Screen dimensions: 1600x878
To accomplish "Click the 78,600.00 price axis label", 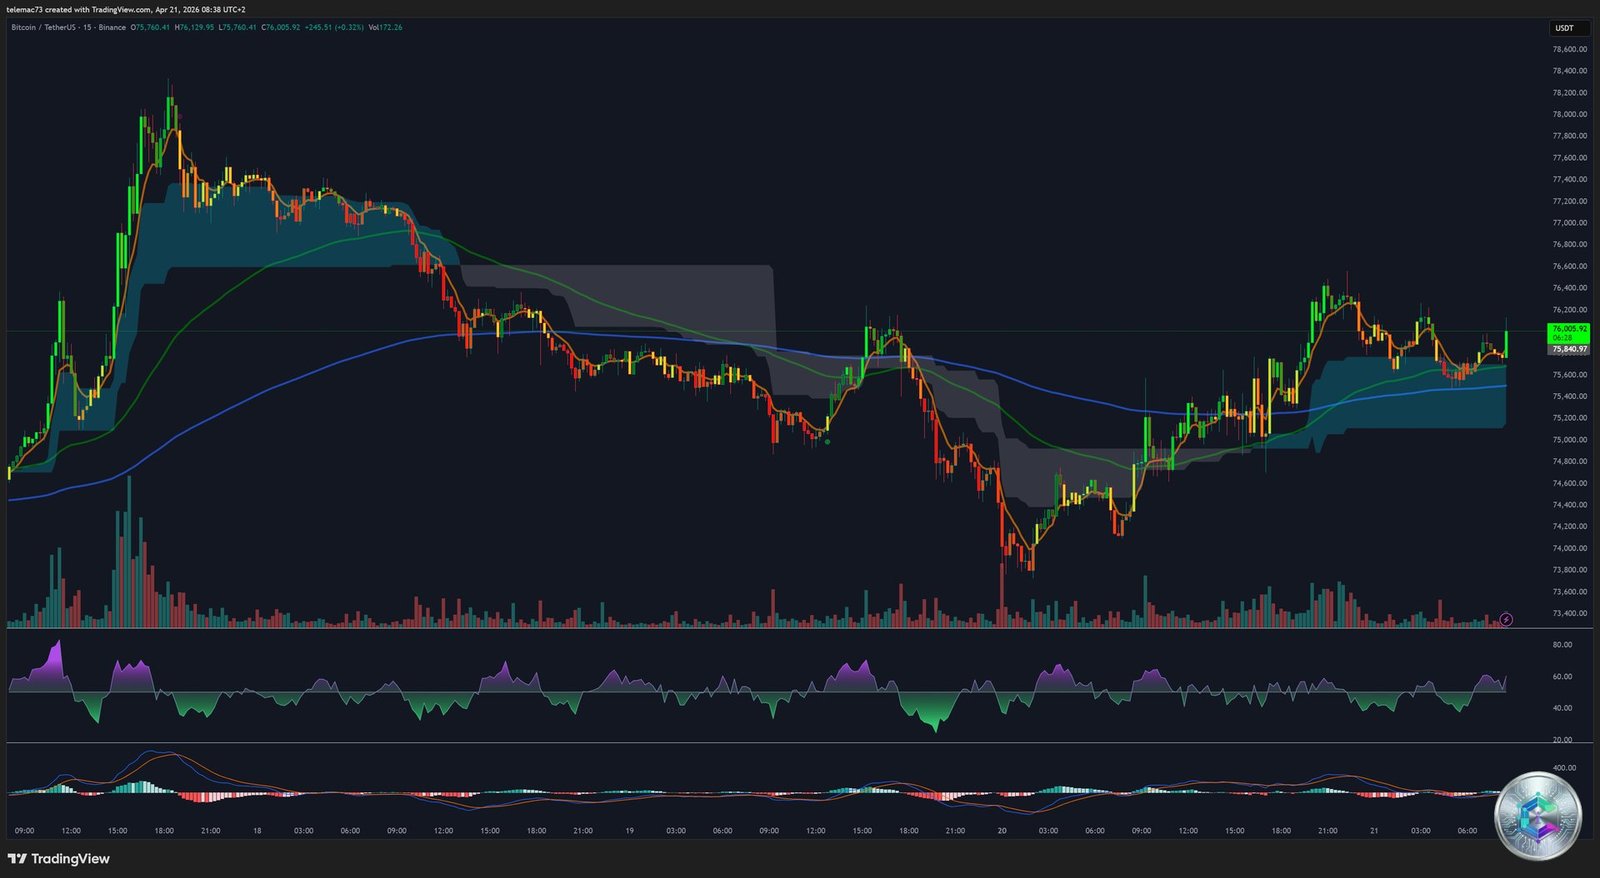I will coord(1569,49).
